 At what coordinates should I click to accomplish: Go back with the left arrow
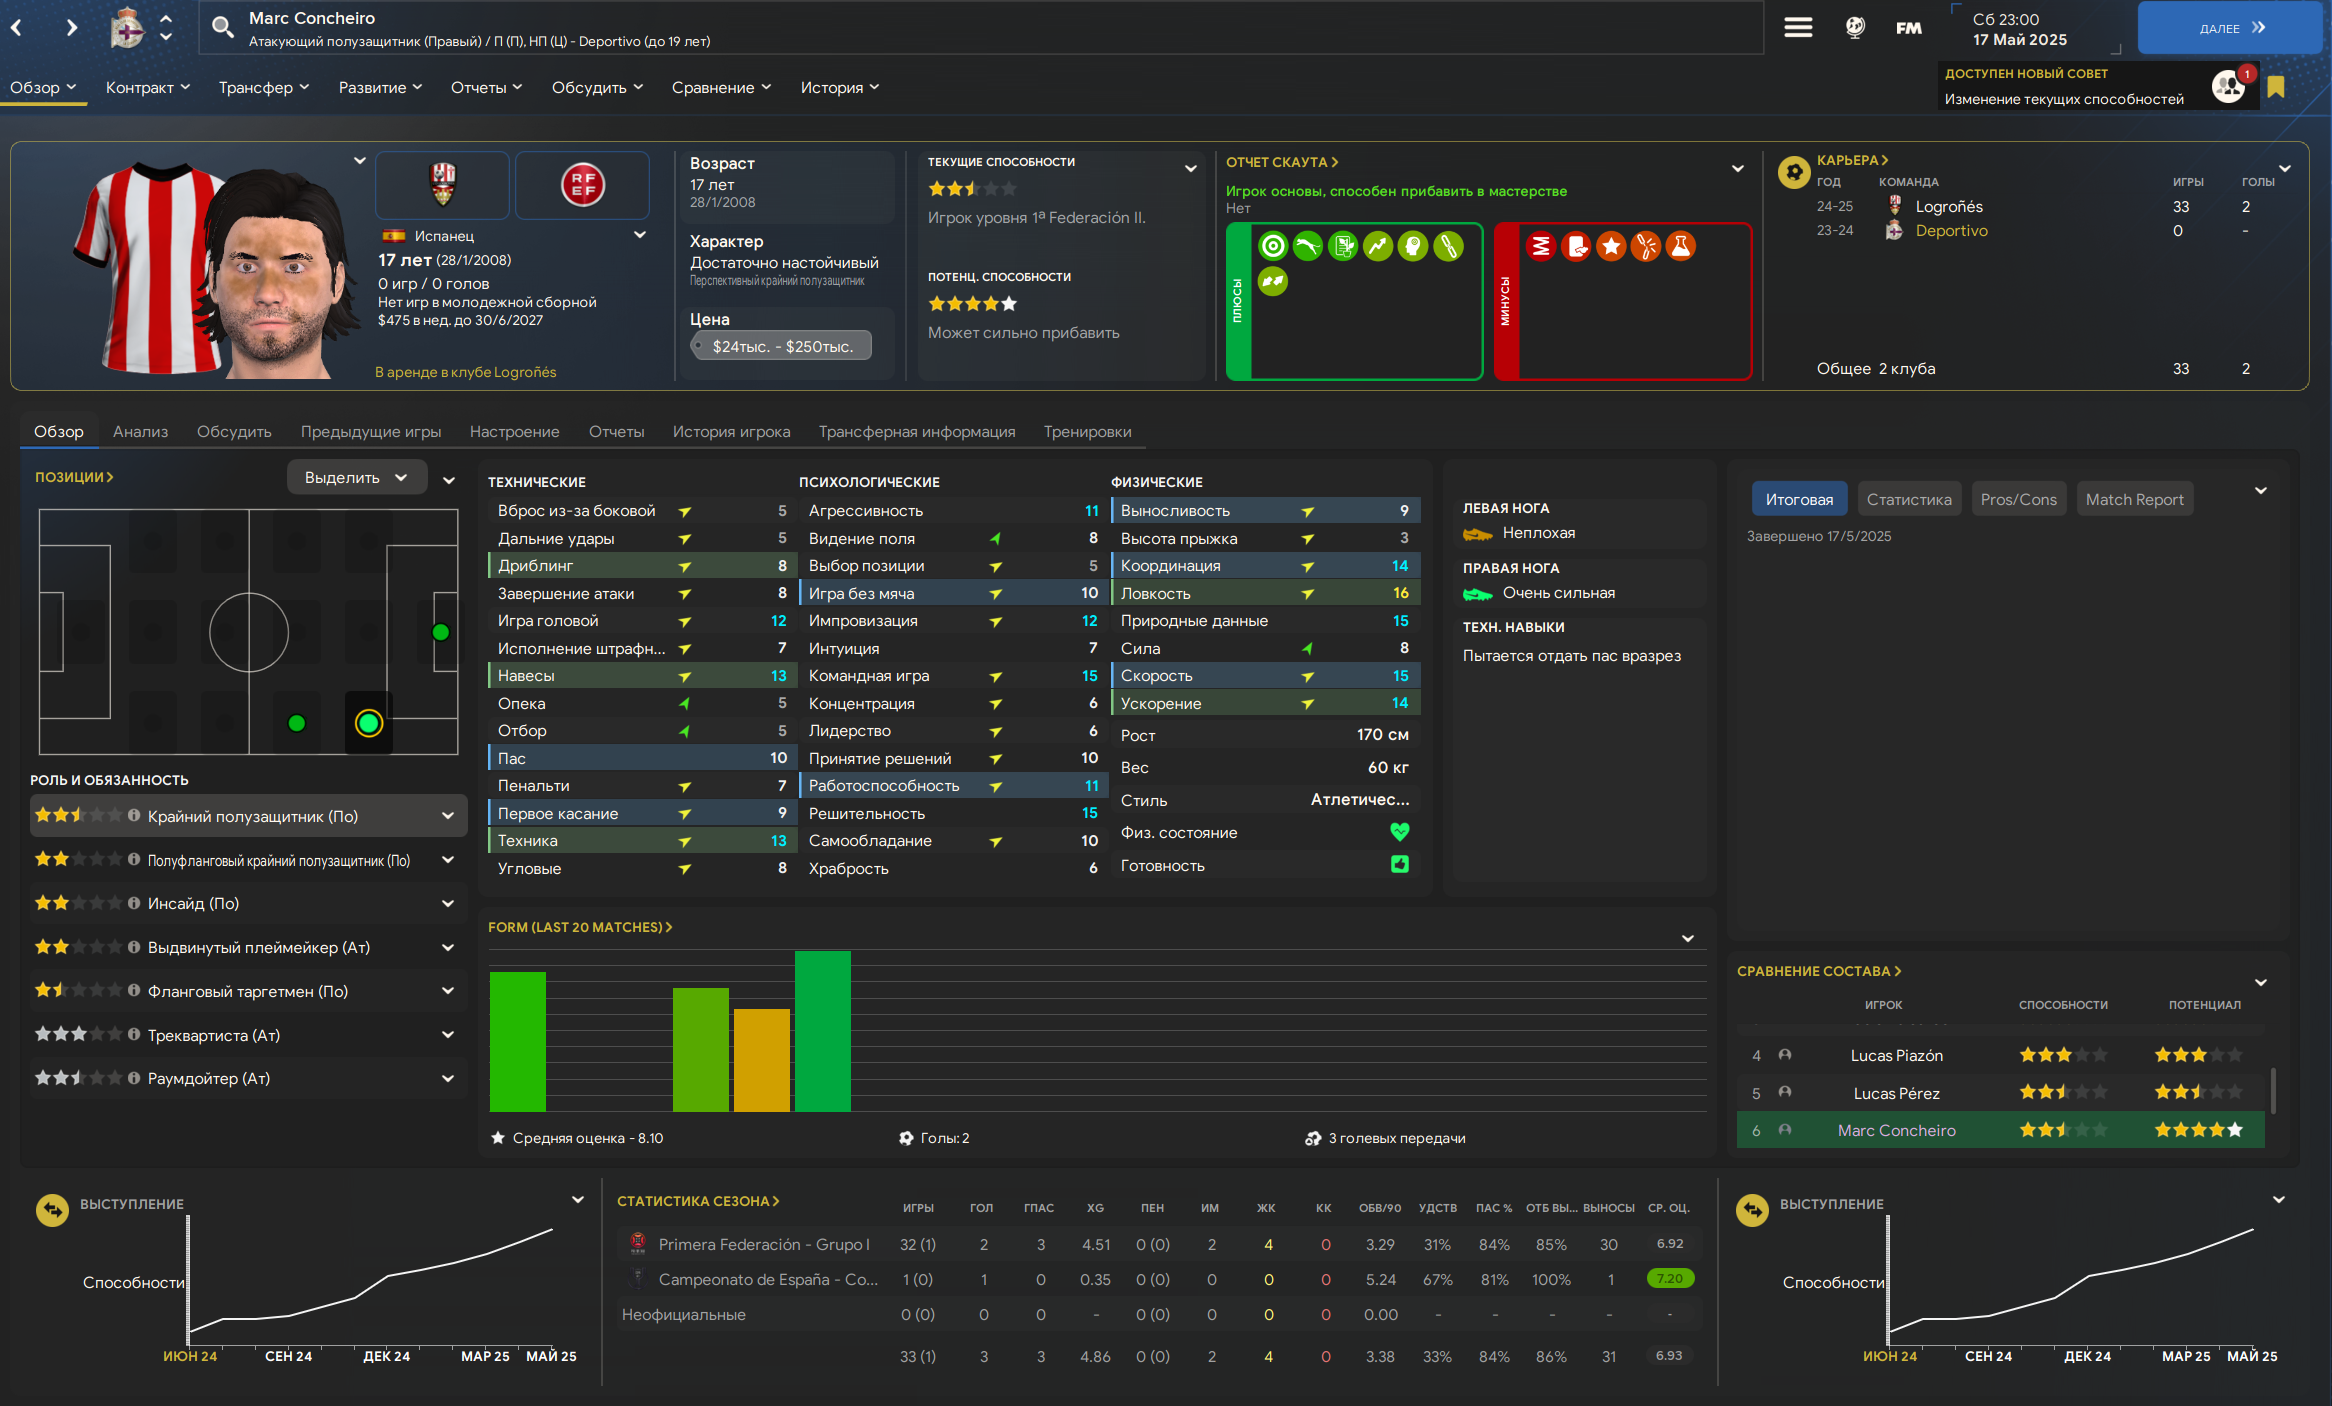click(x=17, y=28)
